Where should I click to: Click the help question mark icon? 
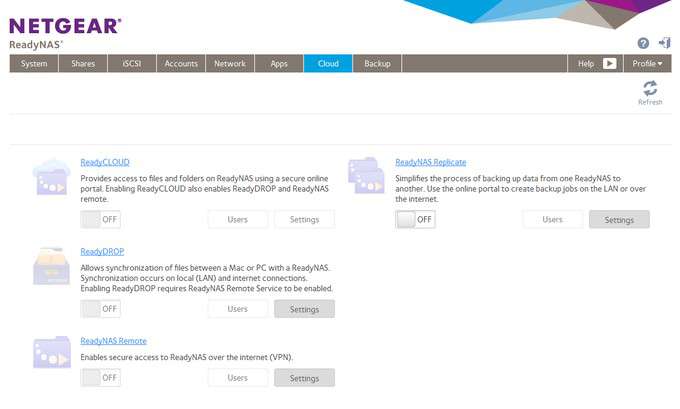(643, 43)
